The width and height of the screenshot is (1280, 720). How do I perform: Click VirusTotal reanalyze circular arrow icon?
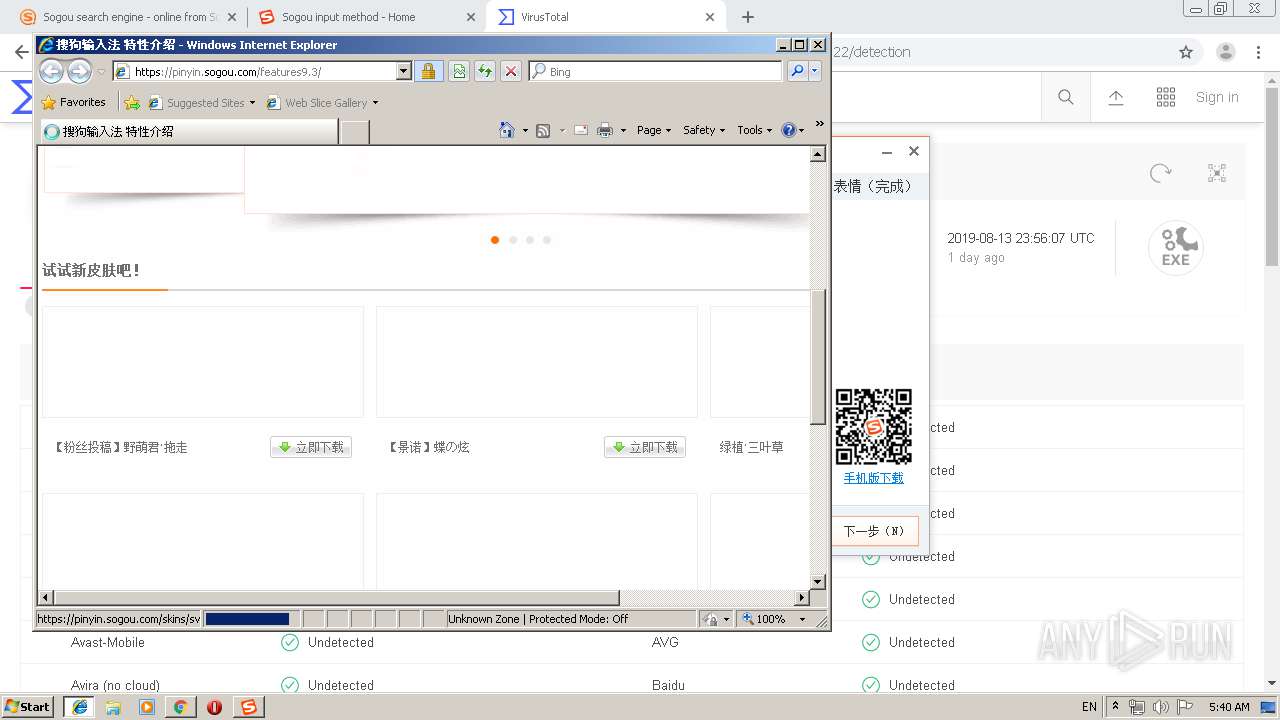[1160, 173]
